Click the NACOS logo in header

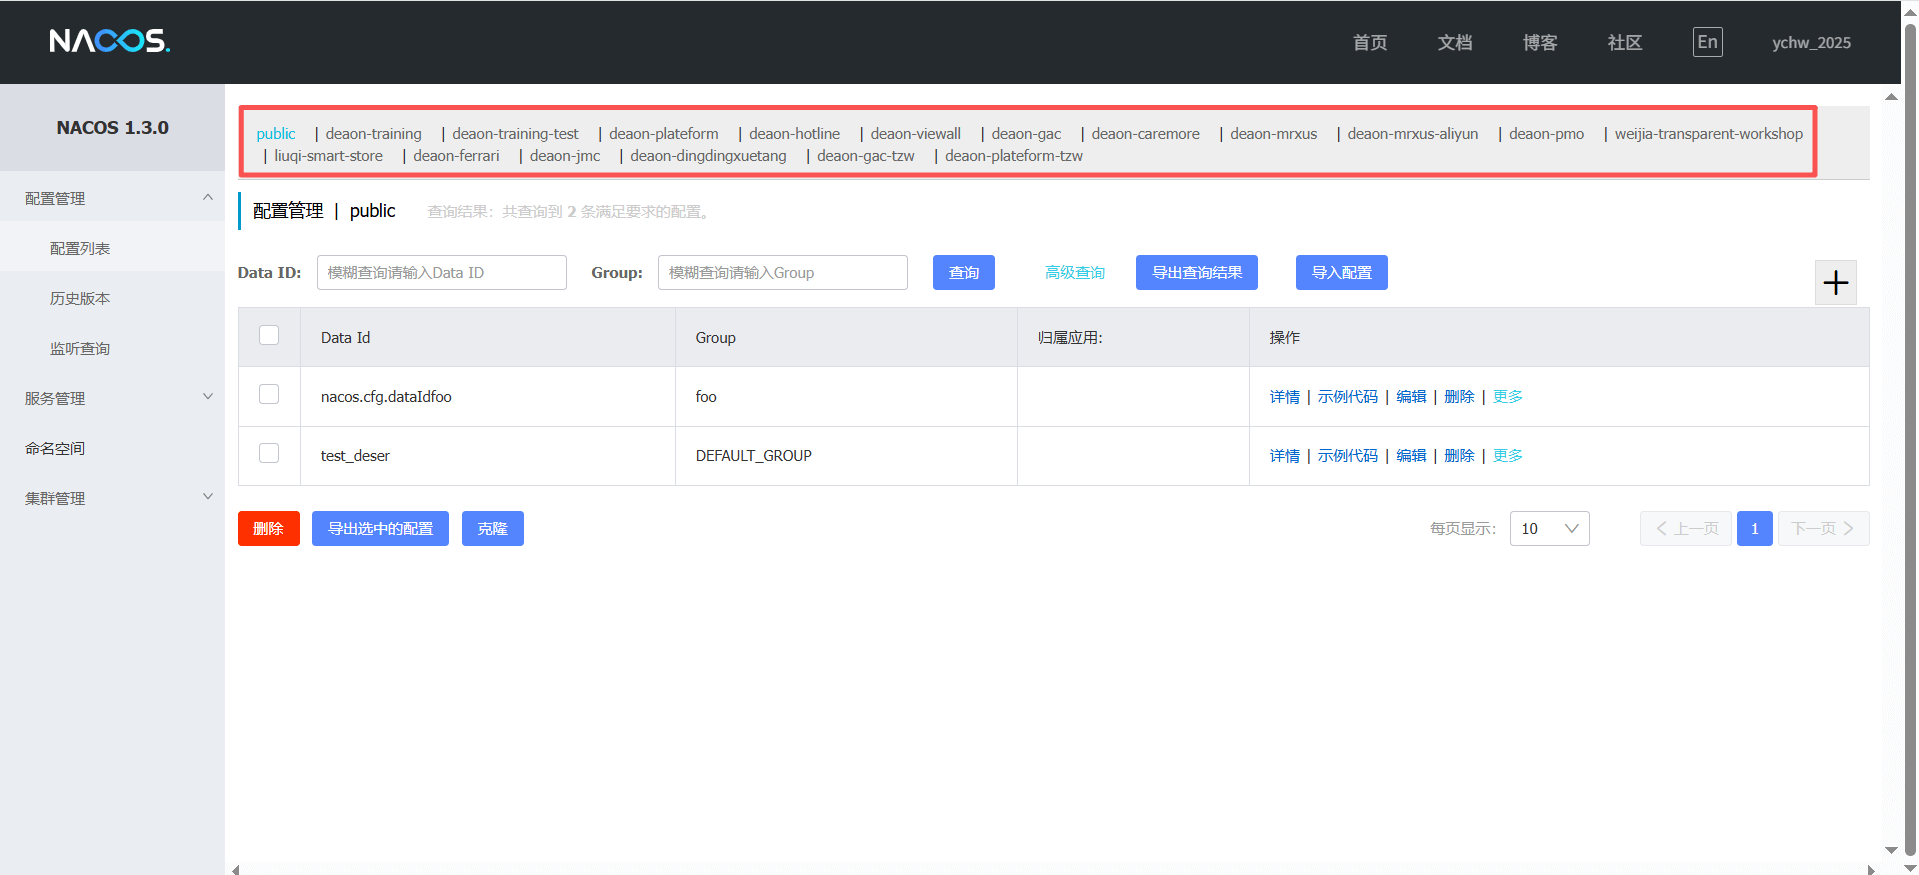(x=110, y=41)
